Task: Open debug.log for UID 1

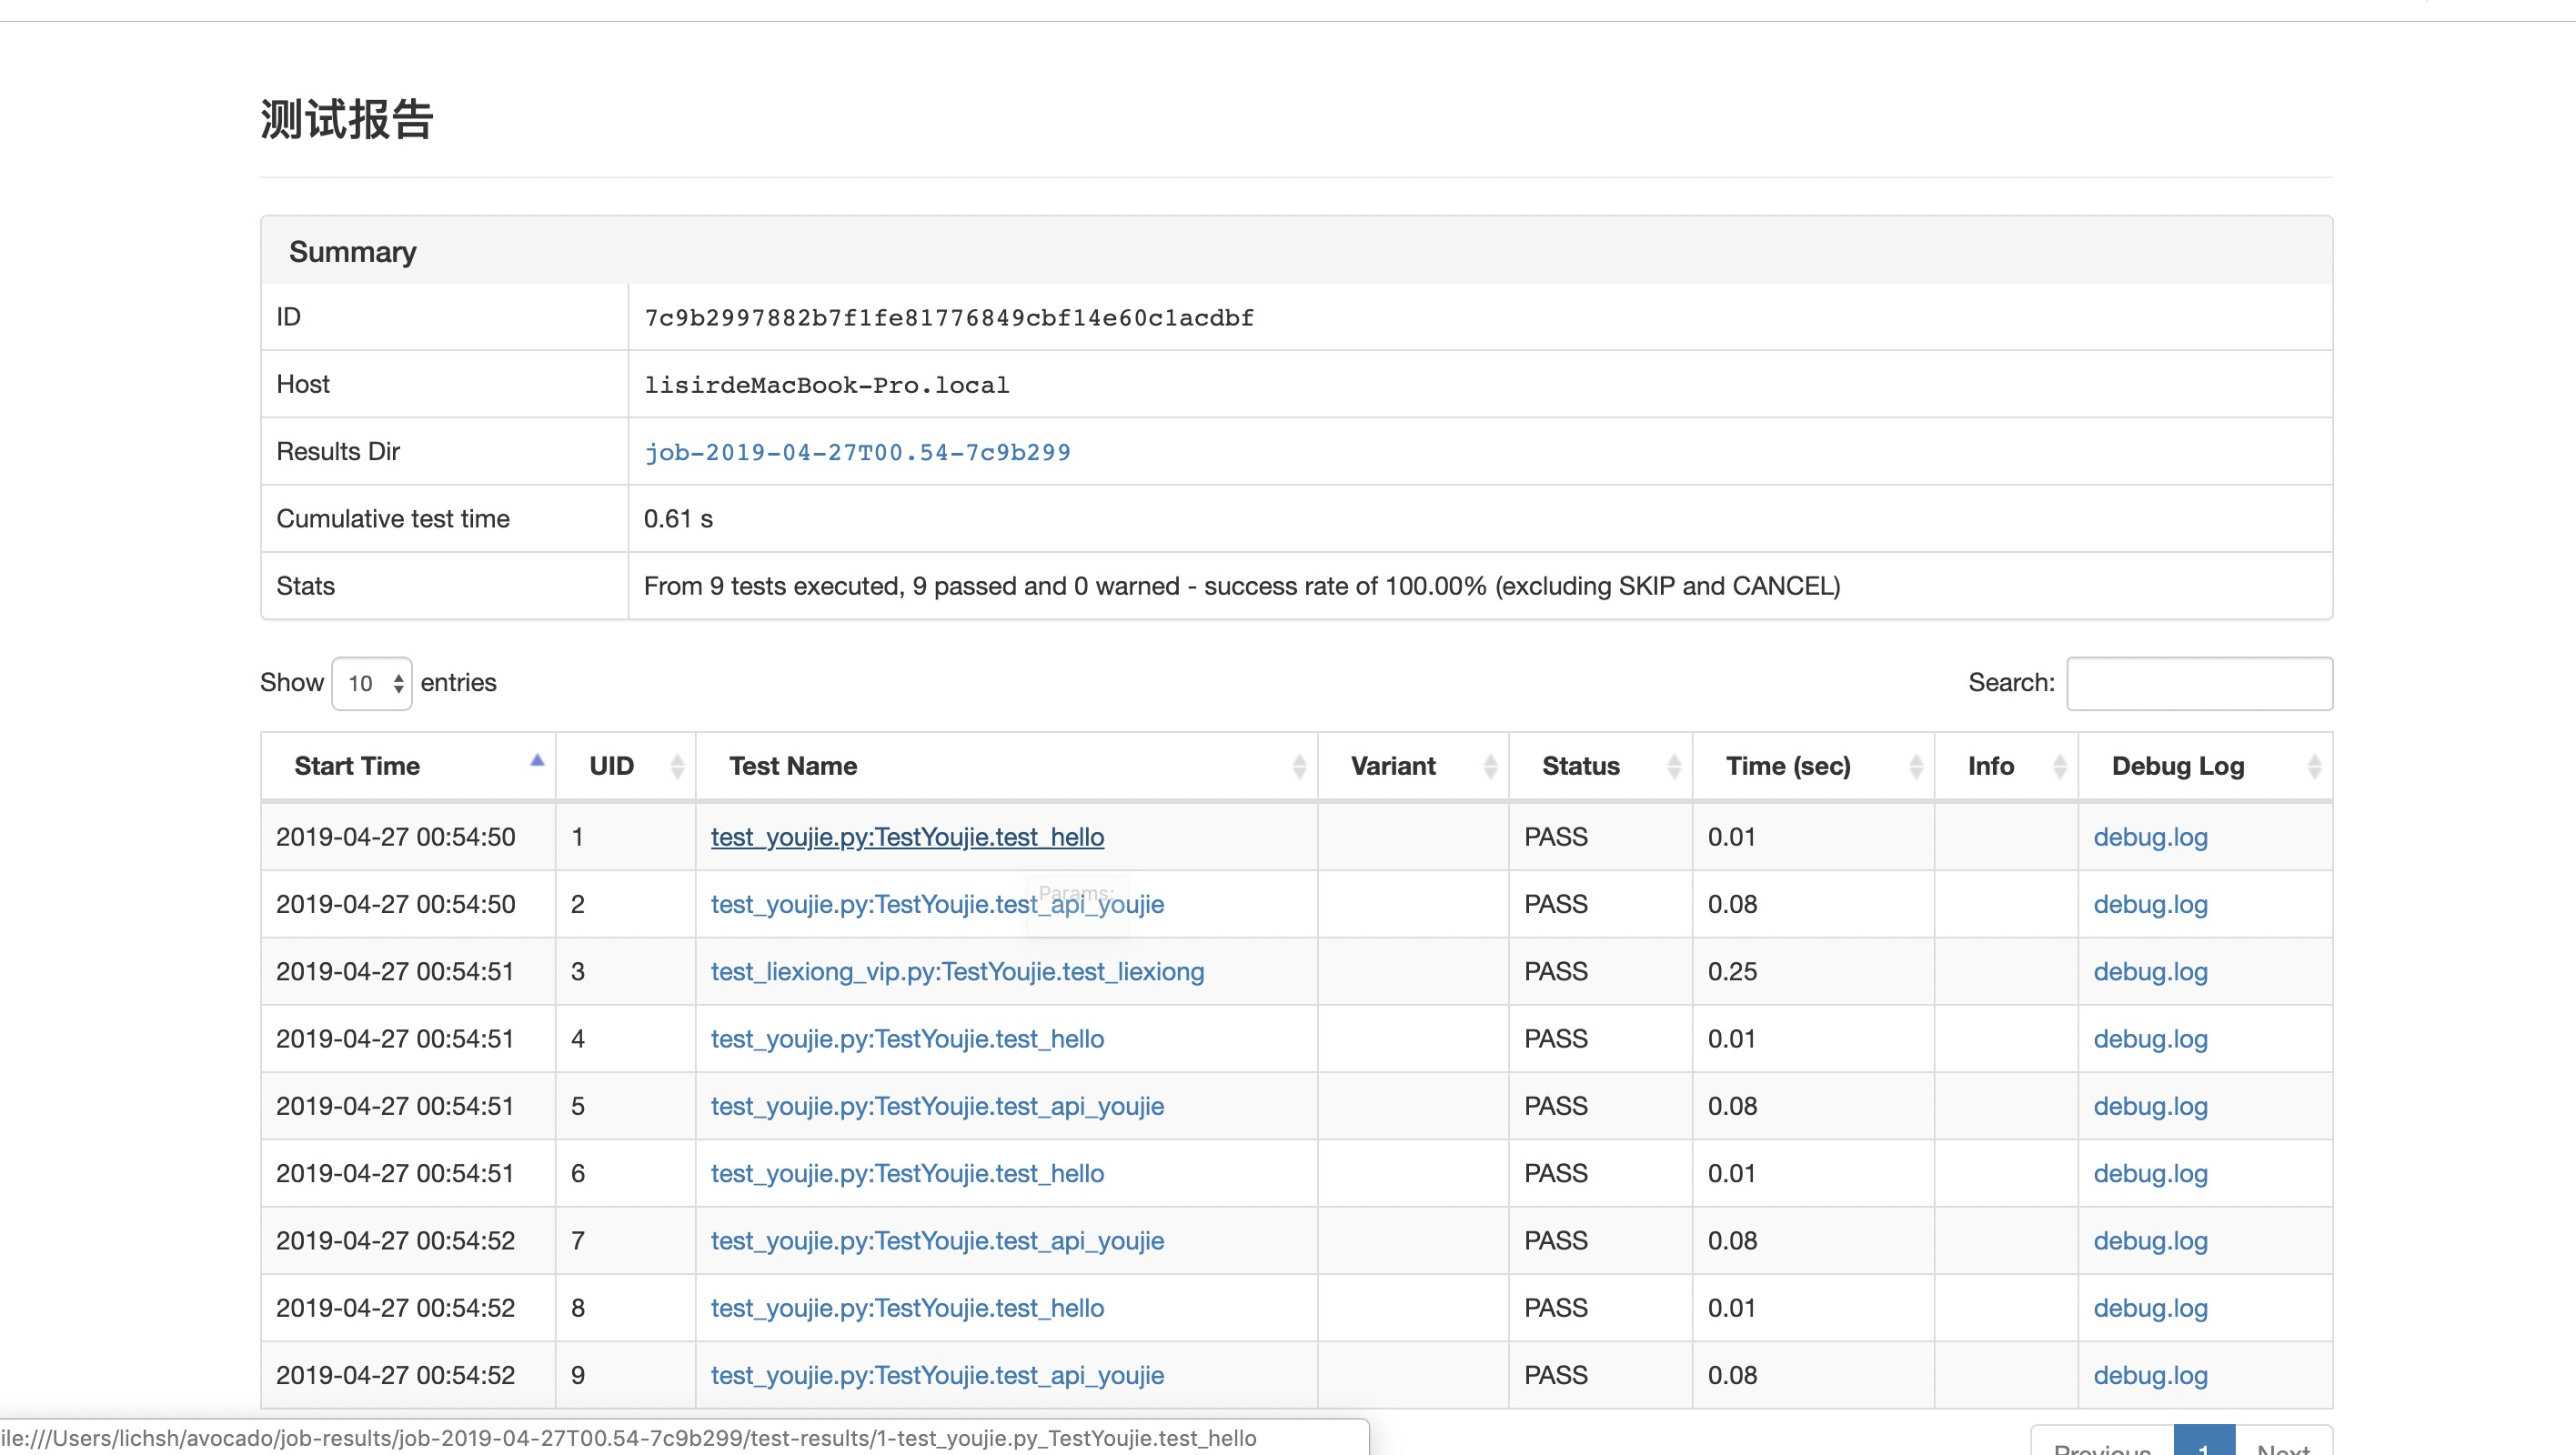Action: (x=2150, y=837)
